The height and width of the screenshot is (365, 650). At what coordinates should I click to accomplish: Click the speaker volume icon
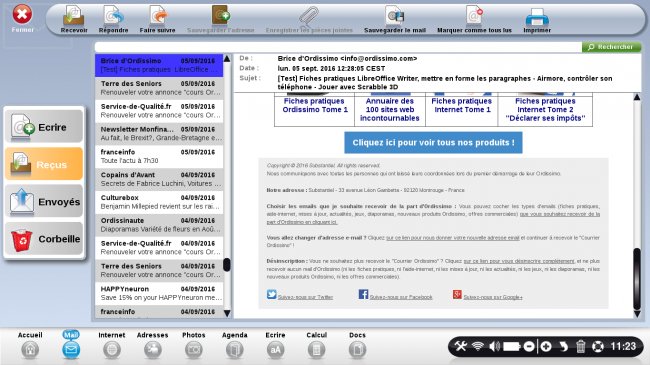click(494, 346)
